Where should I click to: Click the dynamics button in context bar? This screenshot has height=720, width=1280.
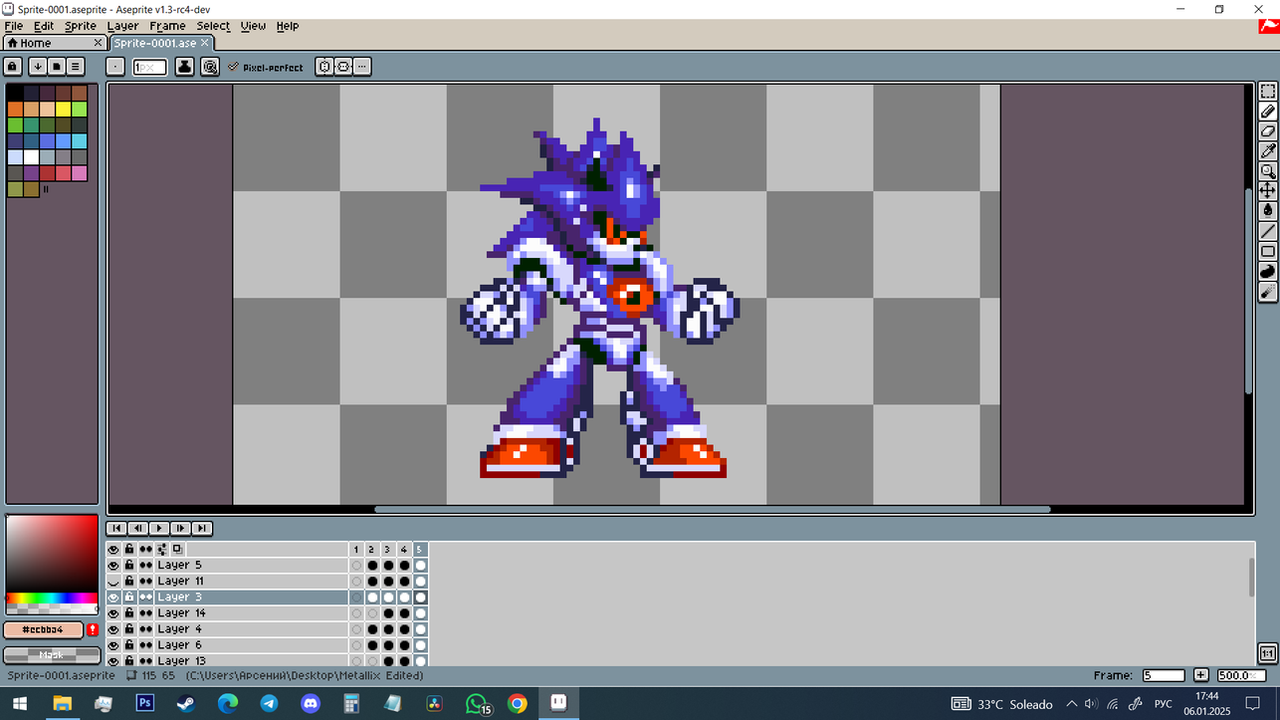[210, 66]
